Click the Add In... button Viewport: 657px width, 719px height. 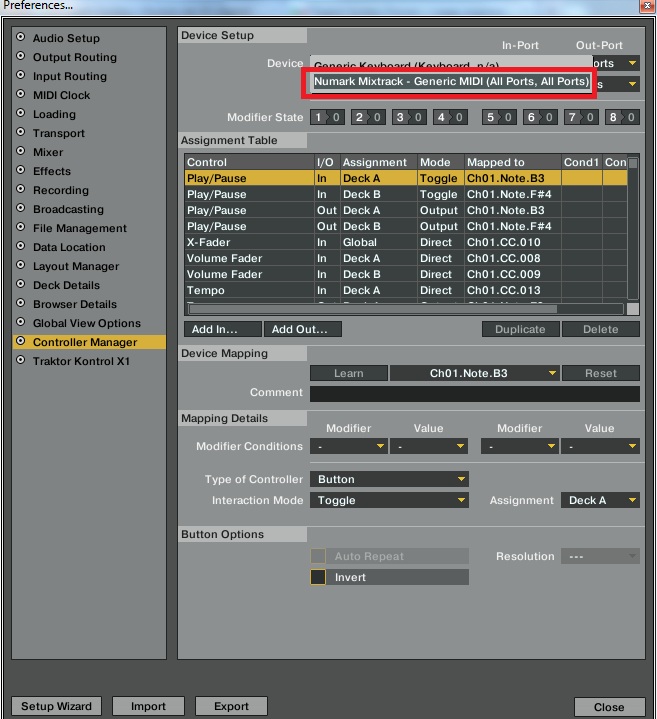coord(223,329)
